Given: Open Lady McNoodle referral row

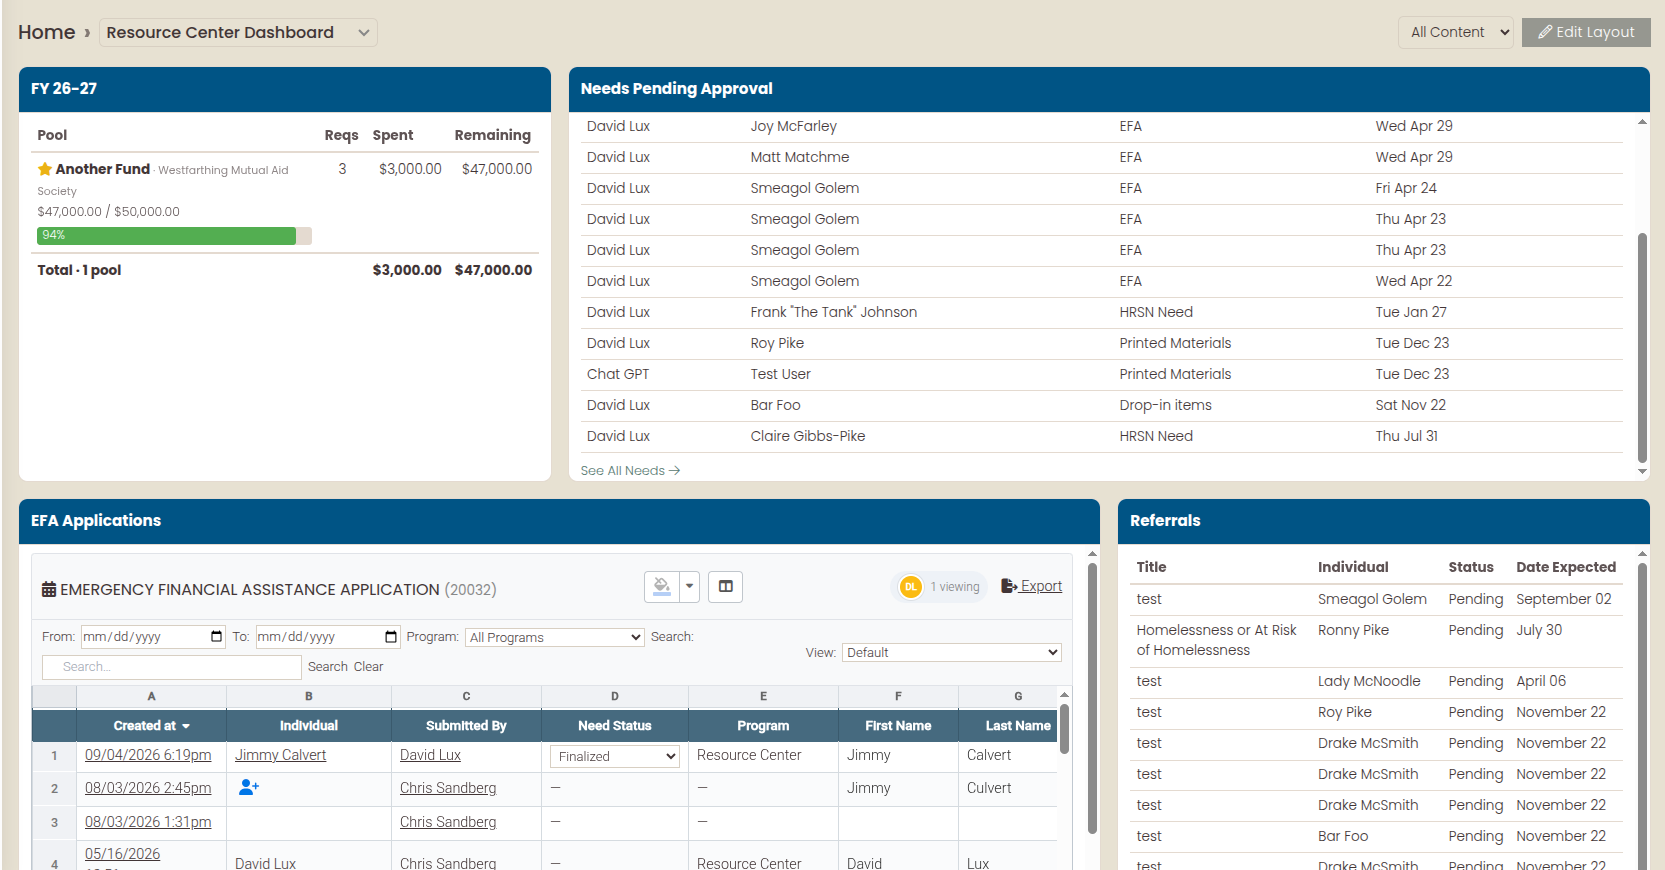Looking at the screenshot, I should [x=1376, y=681].
